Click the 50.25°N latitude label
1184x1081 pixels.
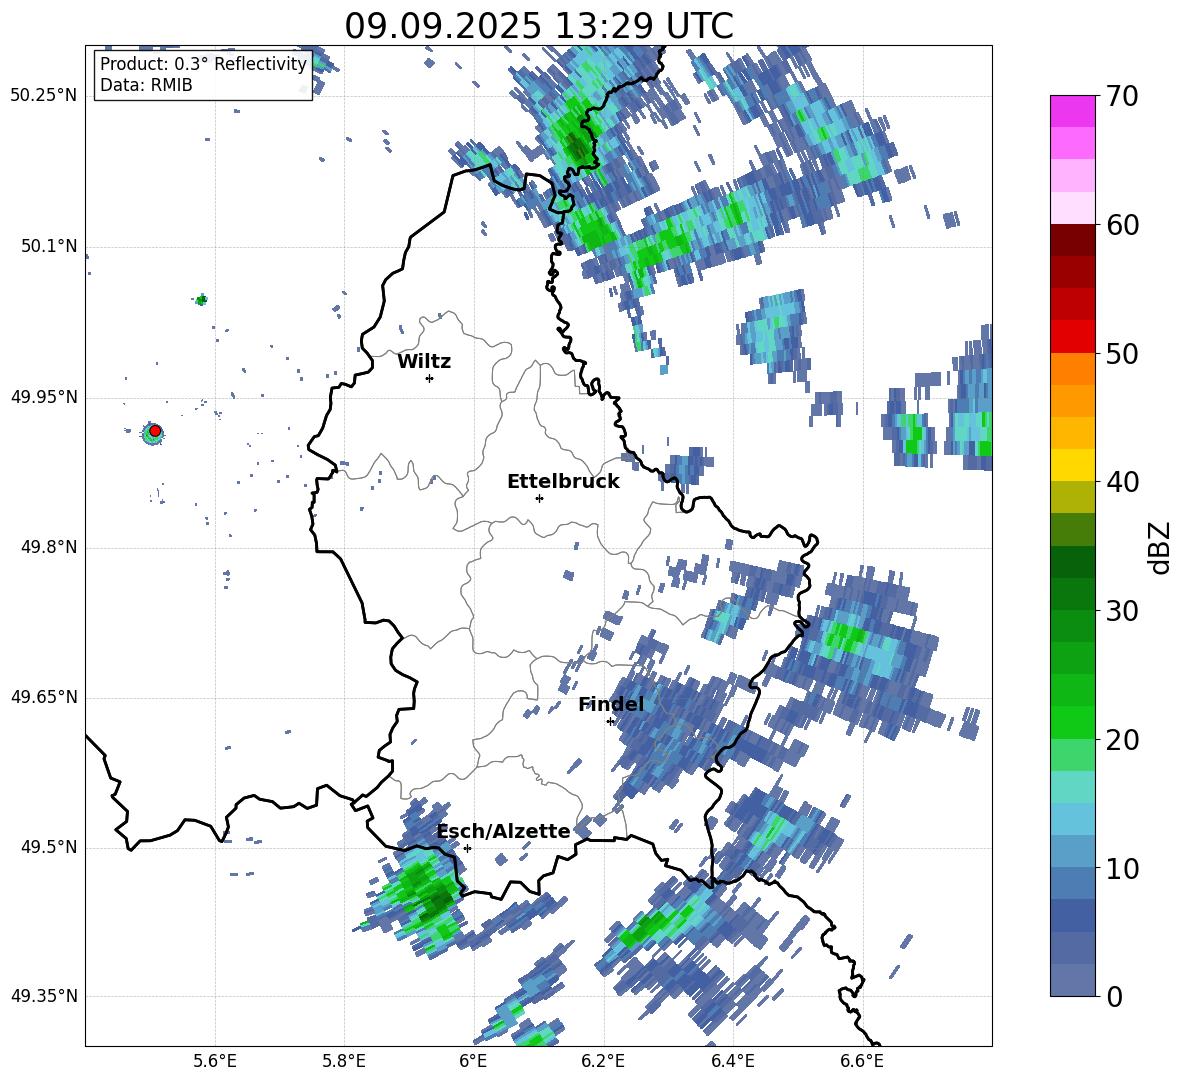tap(44, 96)
